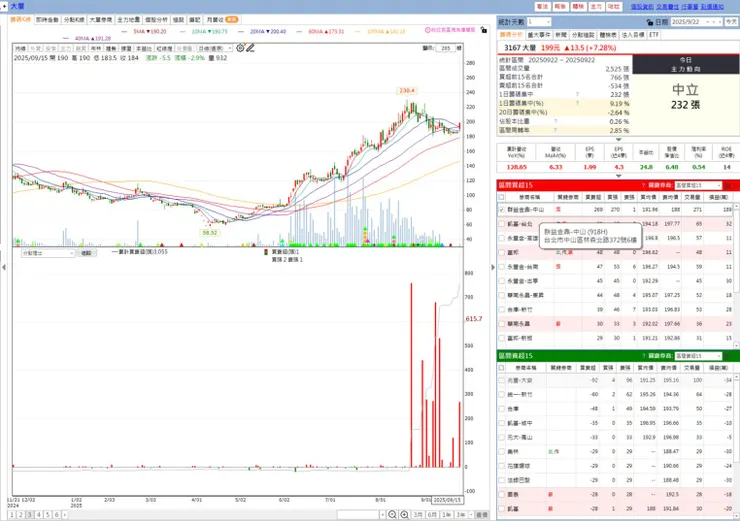Click the right-pointing panel splitter arrow
The height and width of the screenshot is (521, 740).
(493, 267)
